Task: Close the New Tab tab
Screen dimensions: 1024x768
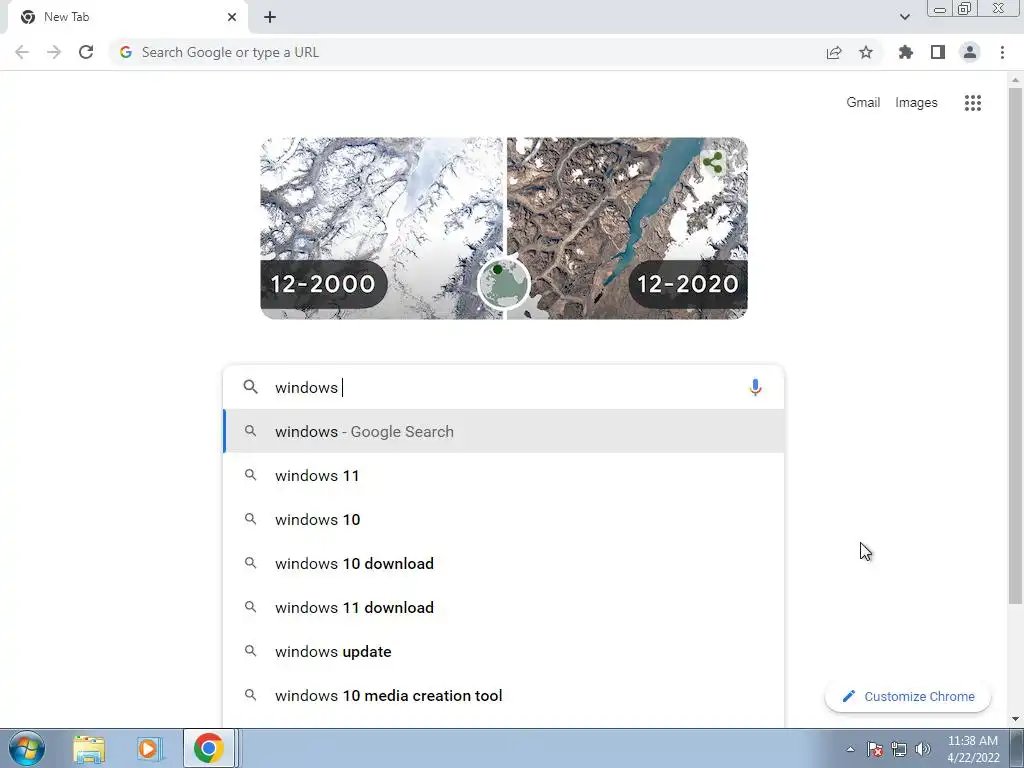Action: click(232, 17)
